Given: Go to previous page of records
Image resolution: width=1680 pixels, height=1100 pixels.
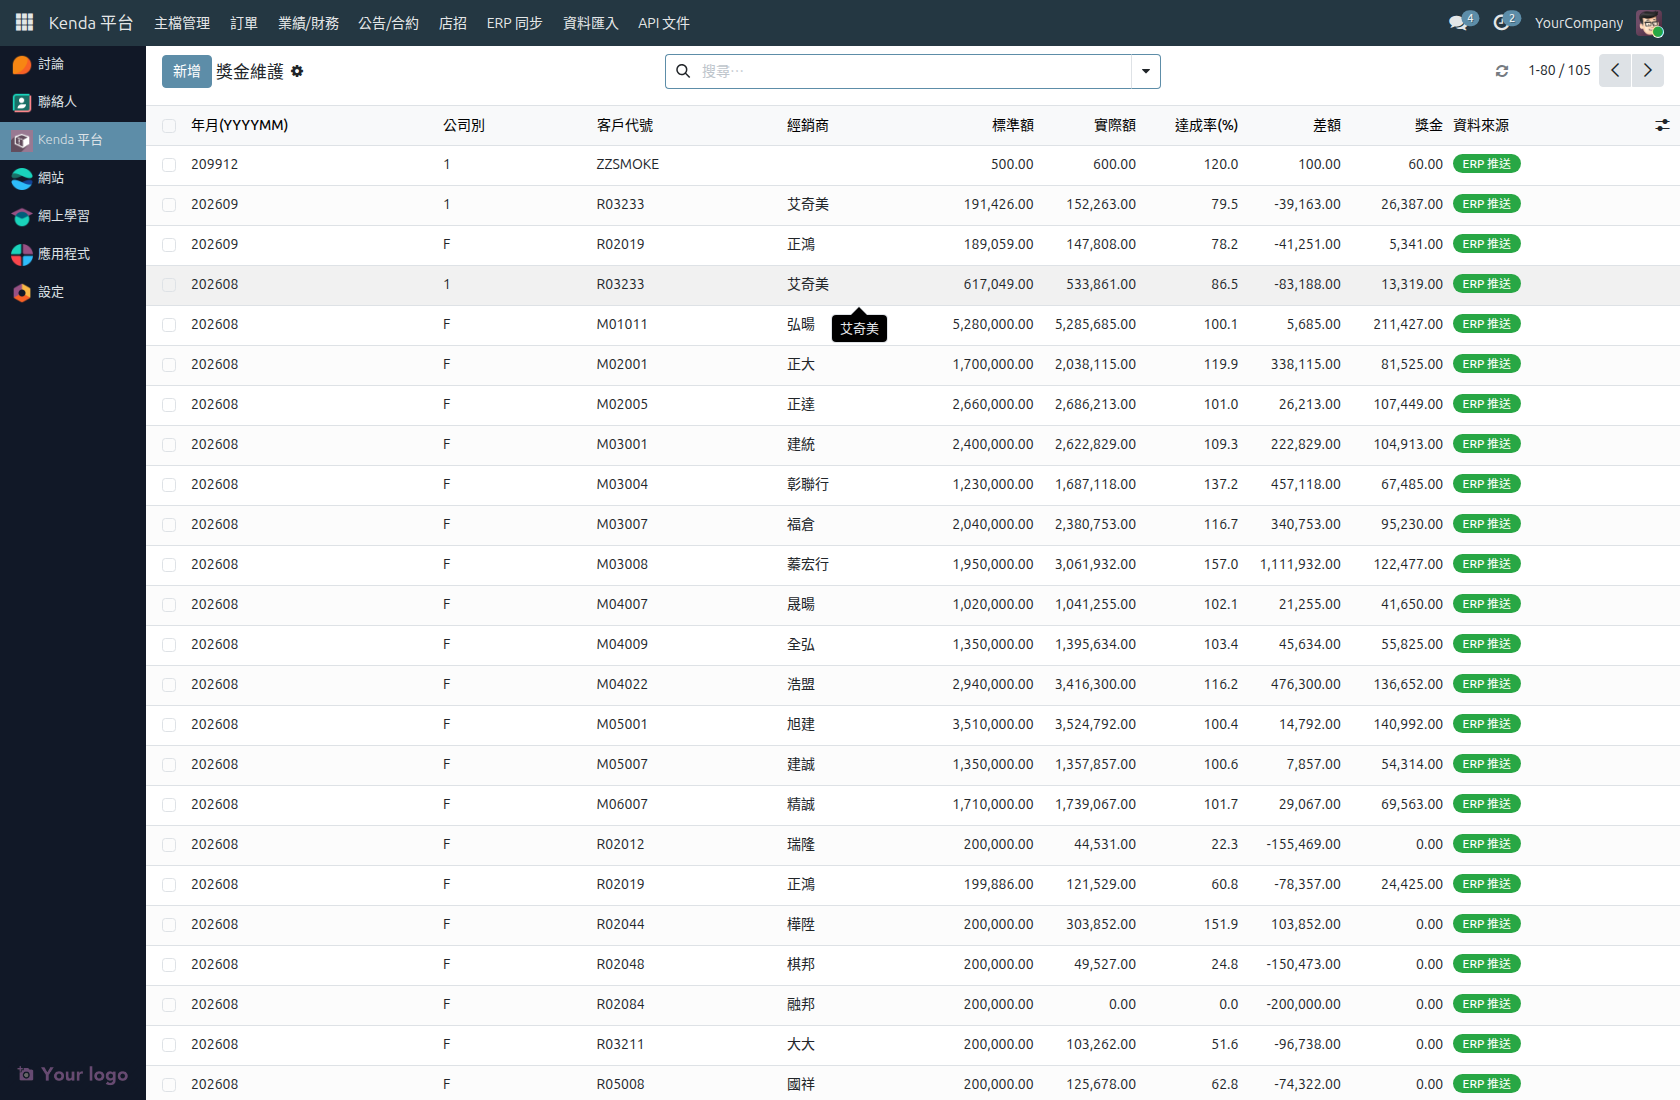Looking at the screenshot, I should pyautogui.click(x=1615, y=71).
